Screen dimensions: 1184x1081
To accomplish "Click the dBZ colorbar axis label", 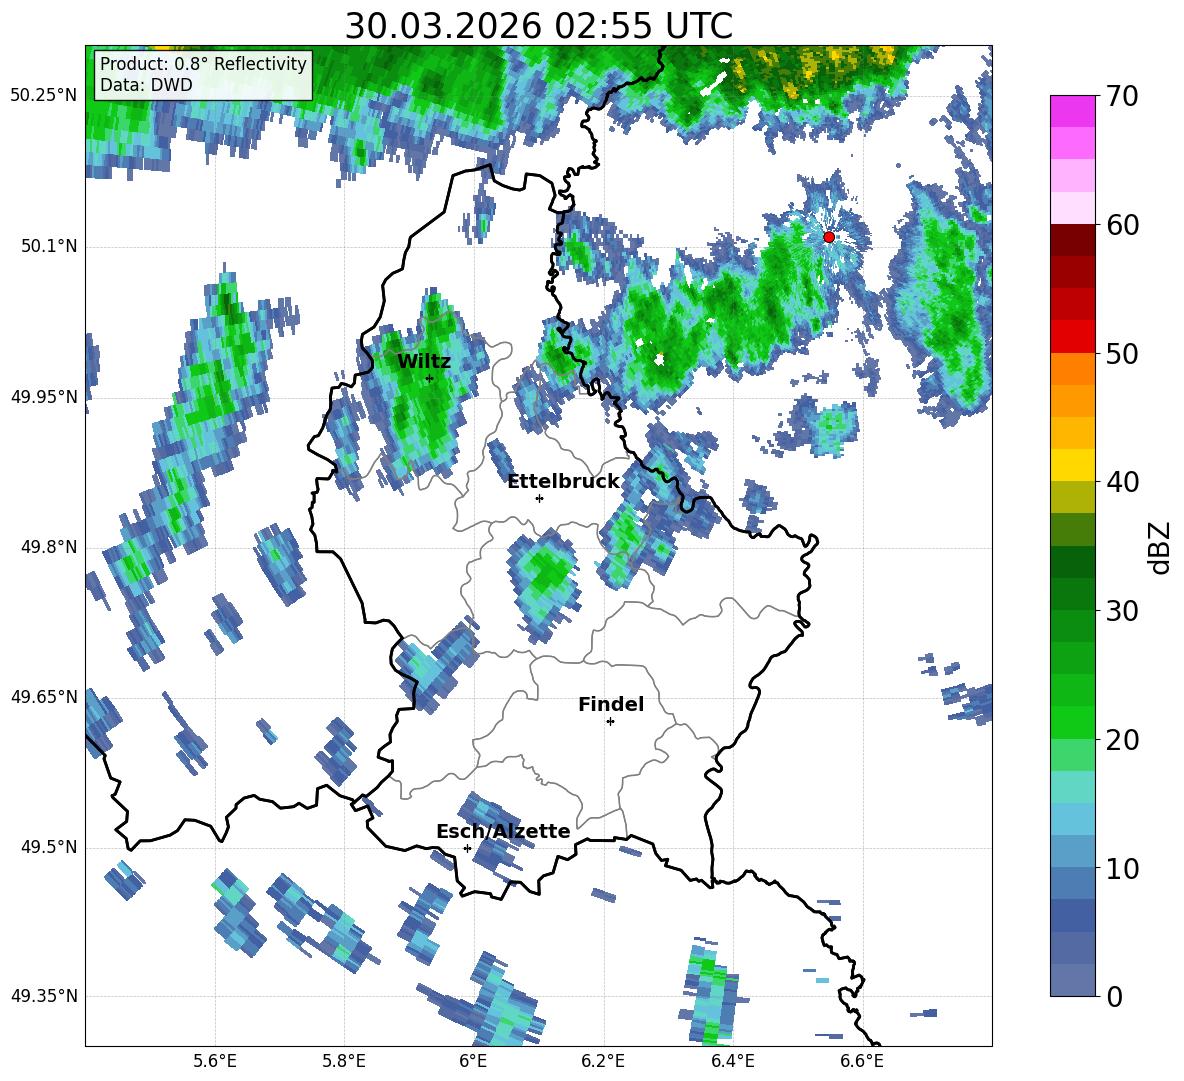I will click(x=1161, y=547).
